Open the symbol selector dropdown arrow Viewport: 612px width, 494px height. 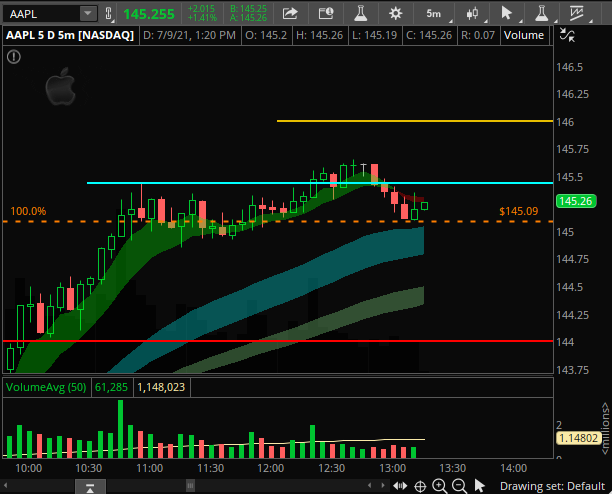tap(88, 14)
